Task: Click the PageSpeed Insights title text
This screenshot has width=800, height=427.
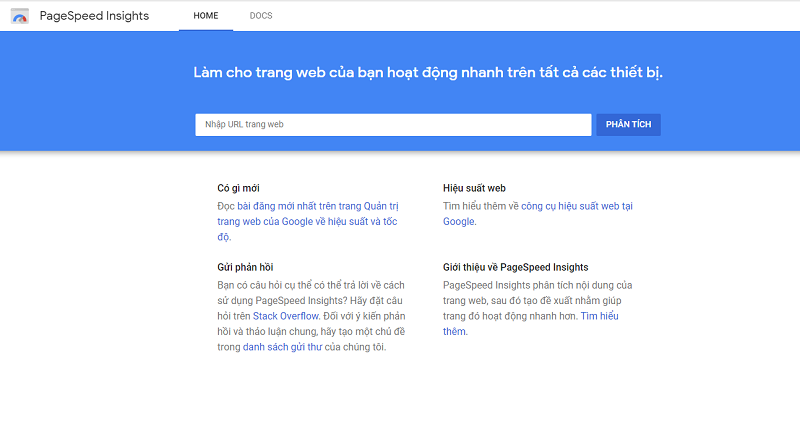Action: pyautogui.click(x=94, y=16)
